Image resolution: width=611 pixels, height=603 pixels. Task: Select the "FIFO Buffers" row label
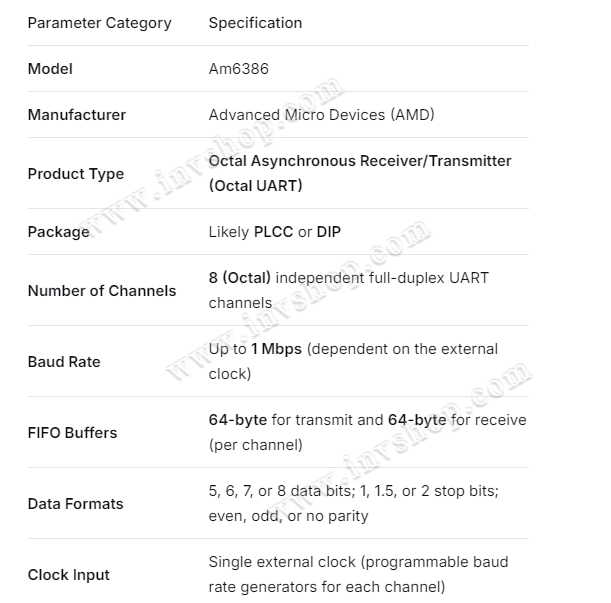pyautogui.click(x=72, y=433)
